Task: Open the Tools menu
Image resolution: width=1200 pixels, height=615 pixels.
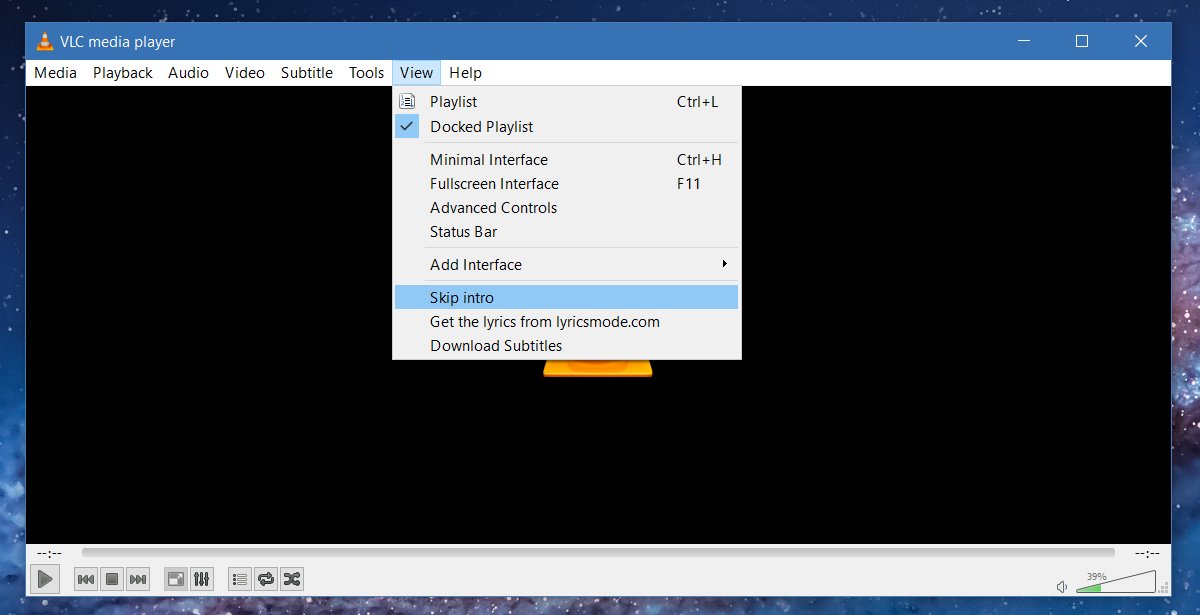Action: (x=367, y=73)
